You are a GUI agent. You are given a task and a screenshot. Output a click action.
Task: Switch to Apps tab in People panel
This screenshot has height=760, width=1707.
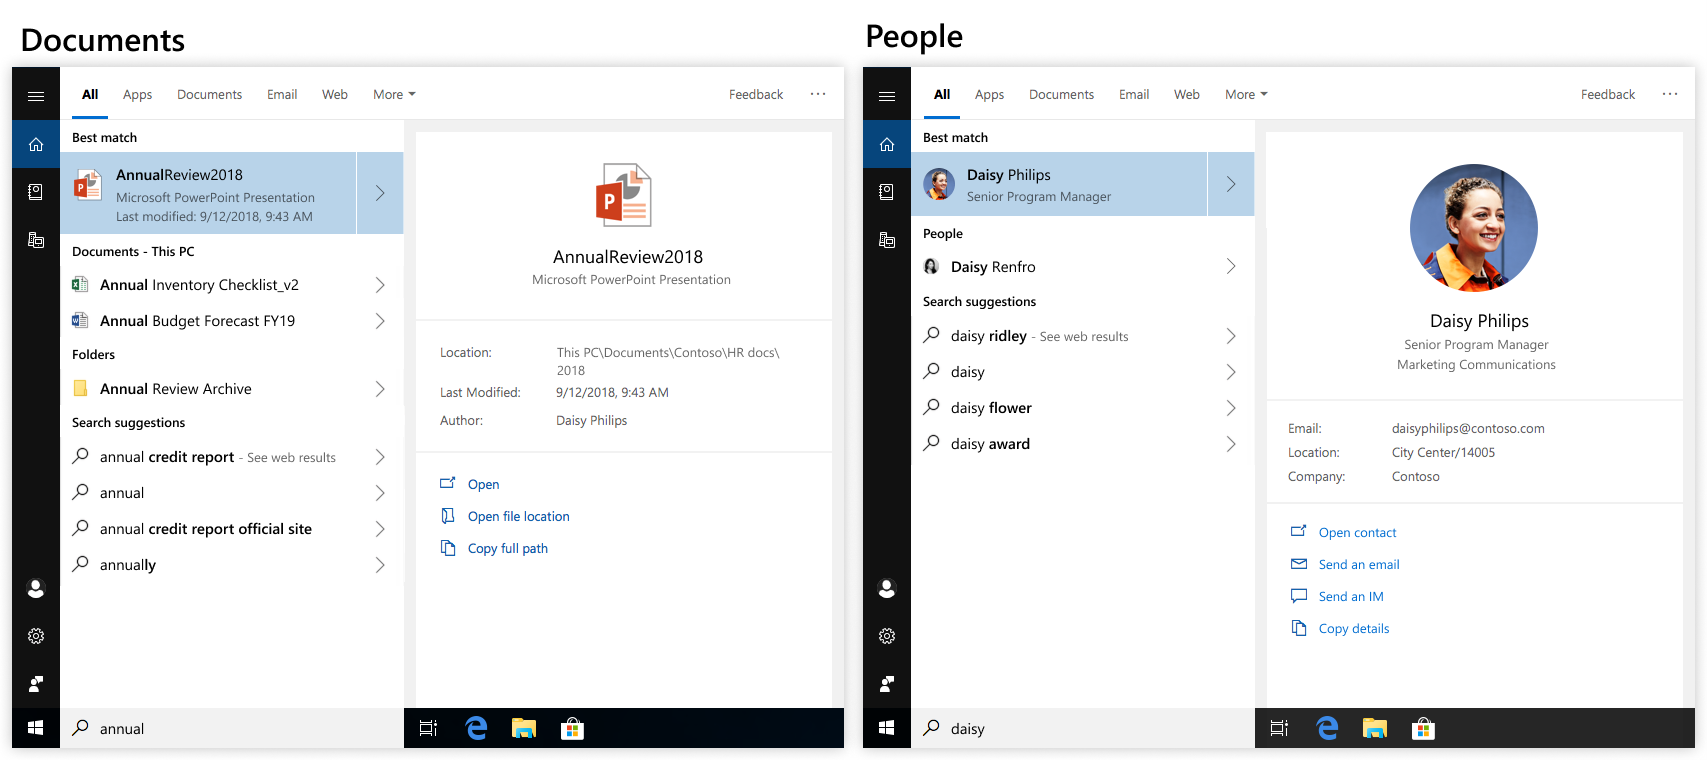point(989,95)
